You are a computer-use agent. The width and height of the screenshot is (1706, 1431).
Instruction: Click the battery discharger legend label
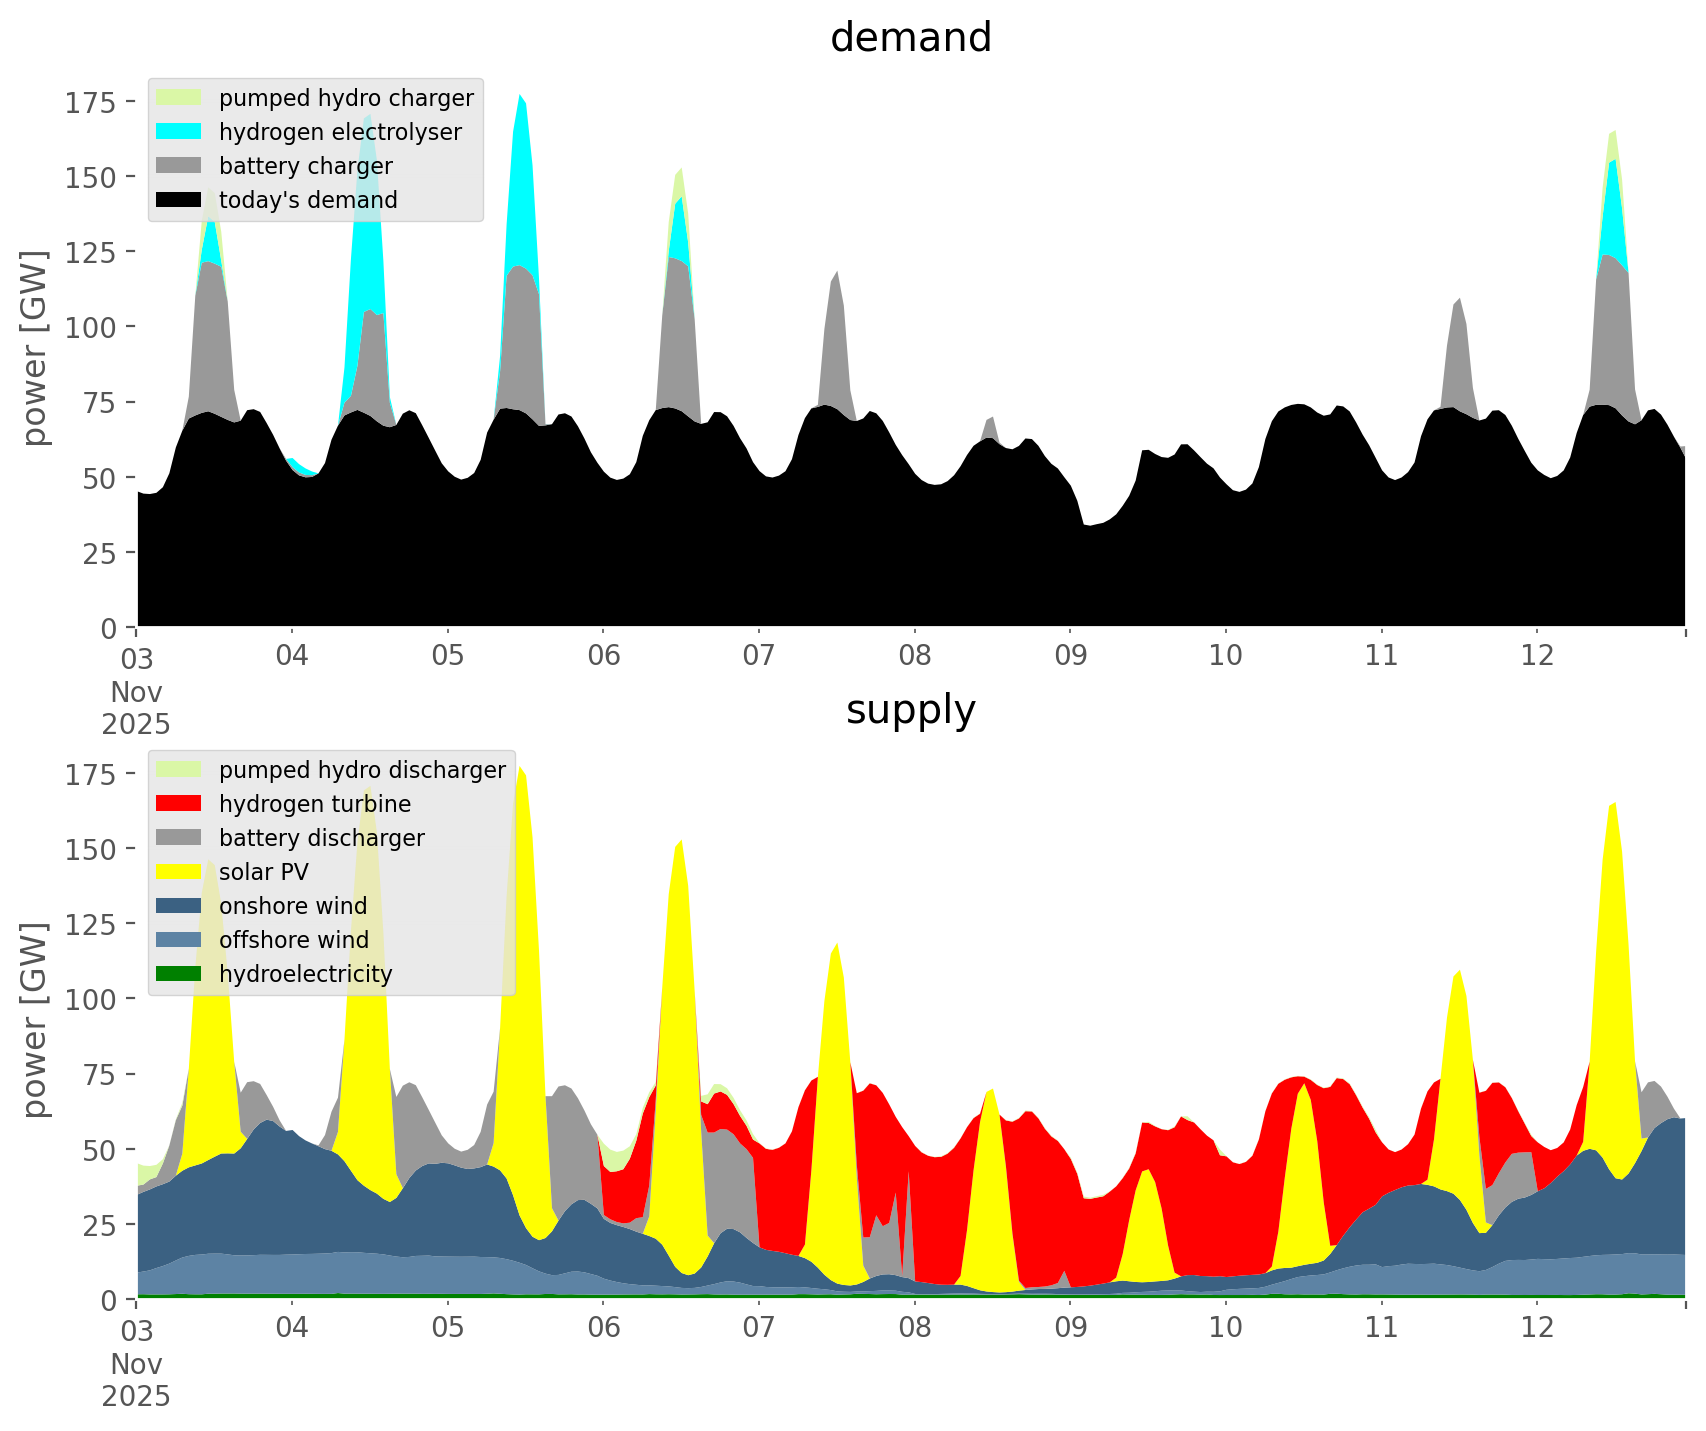321,838
